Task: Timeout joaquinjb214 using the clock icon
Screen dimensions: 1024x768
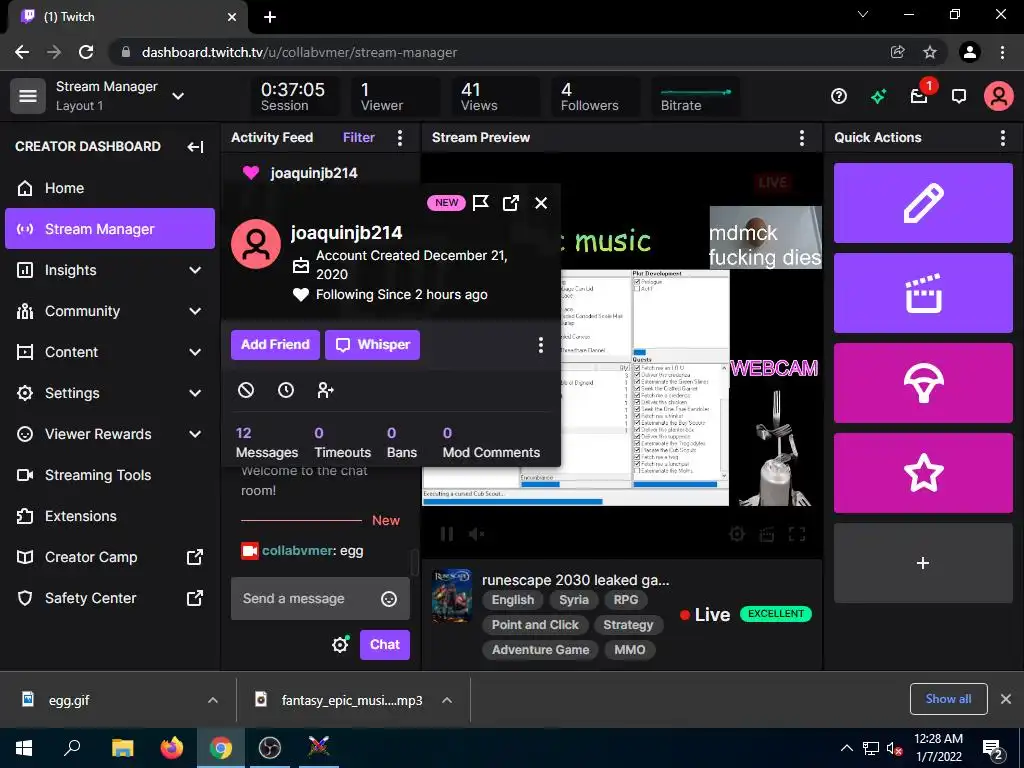Action: 285,390
